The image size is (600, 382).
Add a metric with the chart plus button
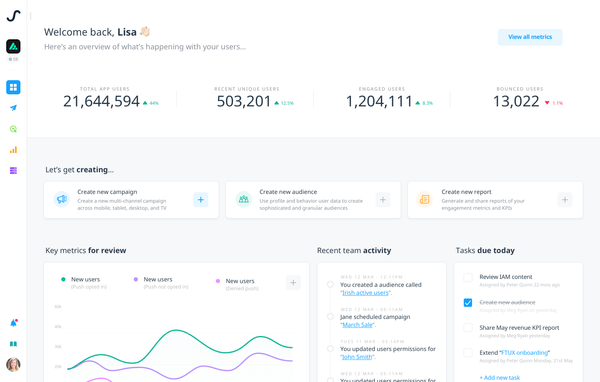(293, 283)
